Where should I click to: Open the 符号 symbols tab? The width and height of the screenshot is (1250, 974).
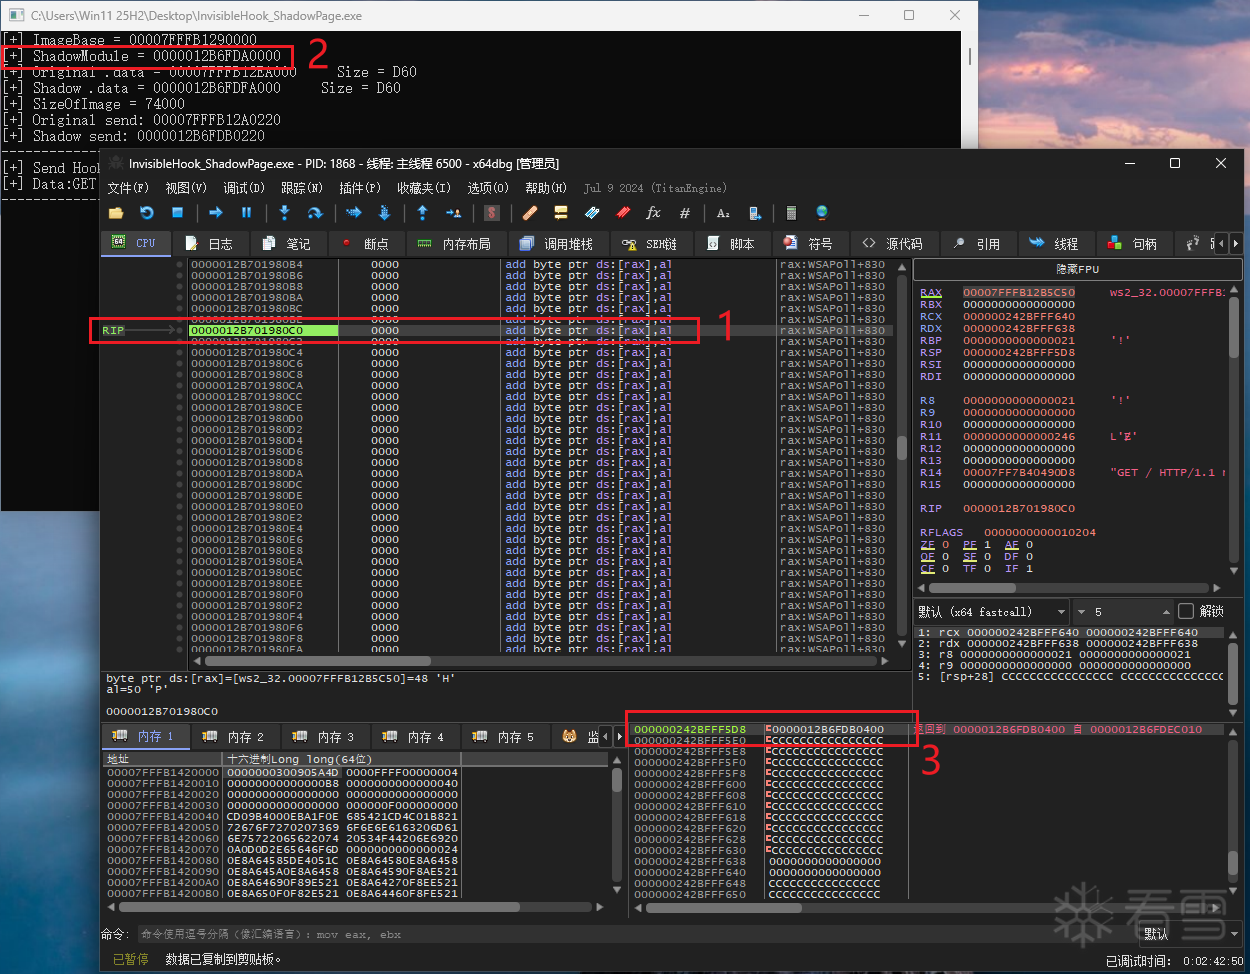(809, 243)
